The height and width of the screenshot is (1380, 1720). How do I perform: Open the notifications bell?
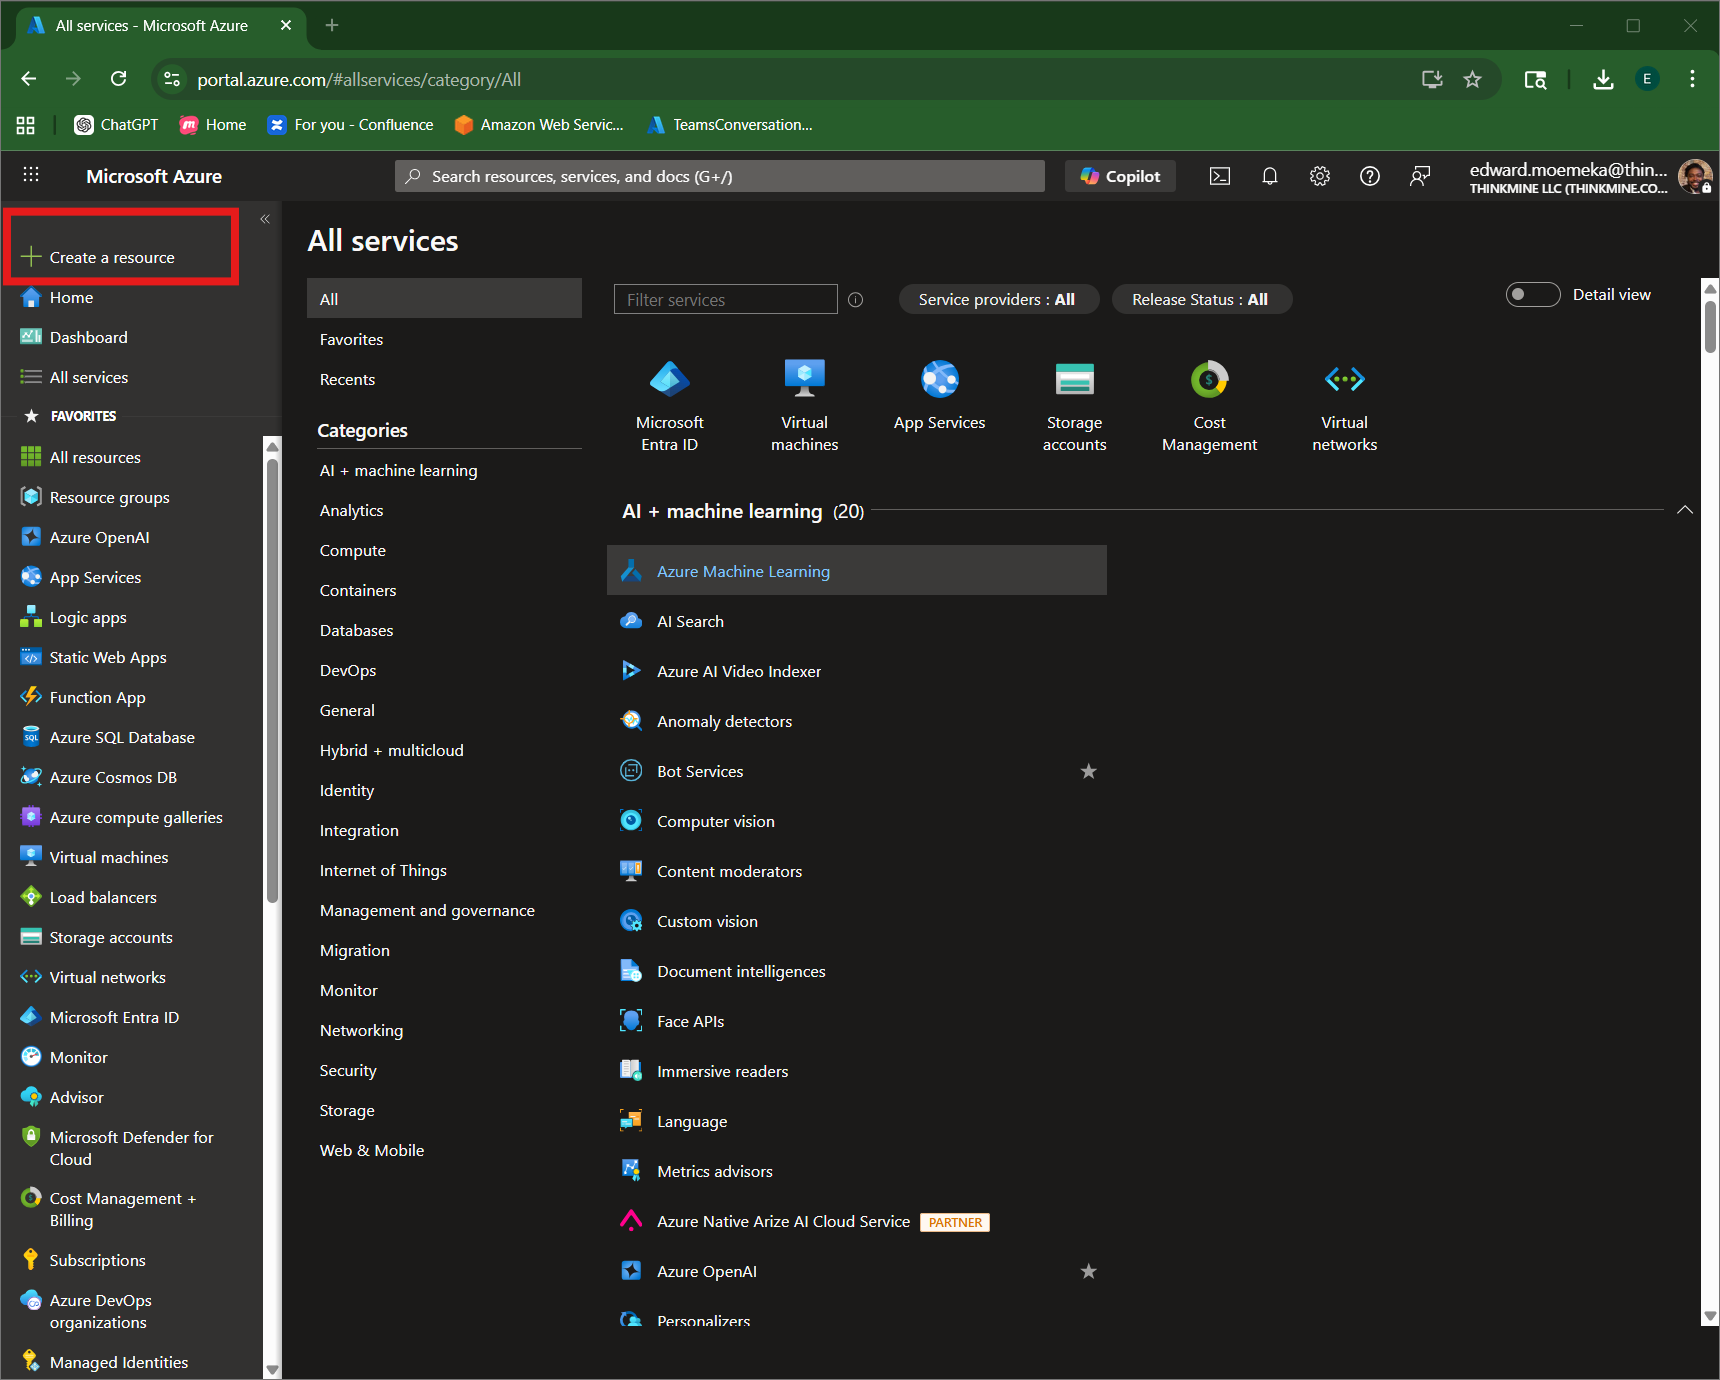tap(1270, 176)
